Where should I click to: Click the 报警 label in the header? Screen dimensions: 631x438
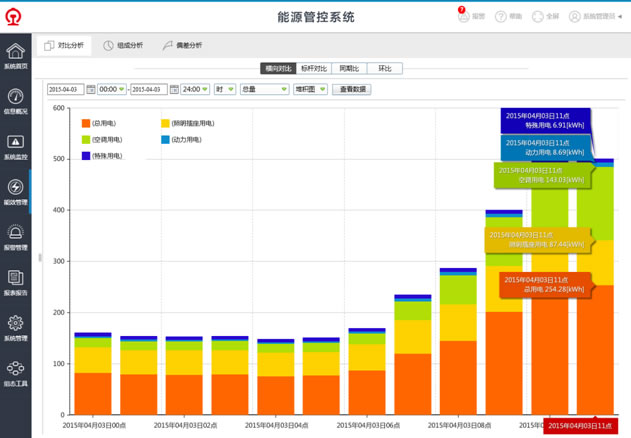click(x=478, y=17)
